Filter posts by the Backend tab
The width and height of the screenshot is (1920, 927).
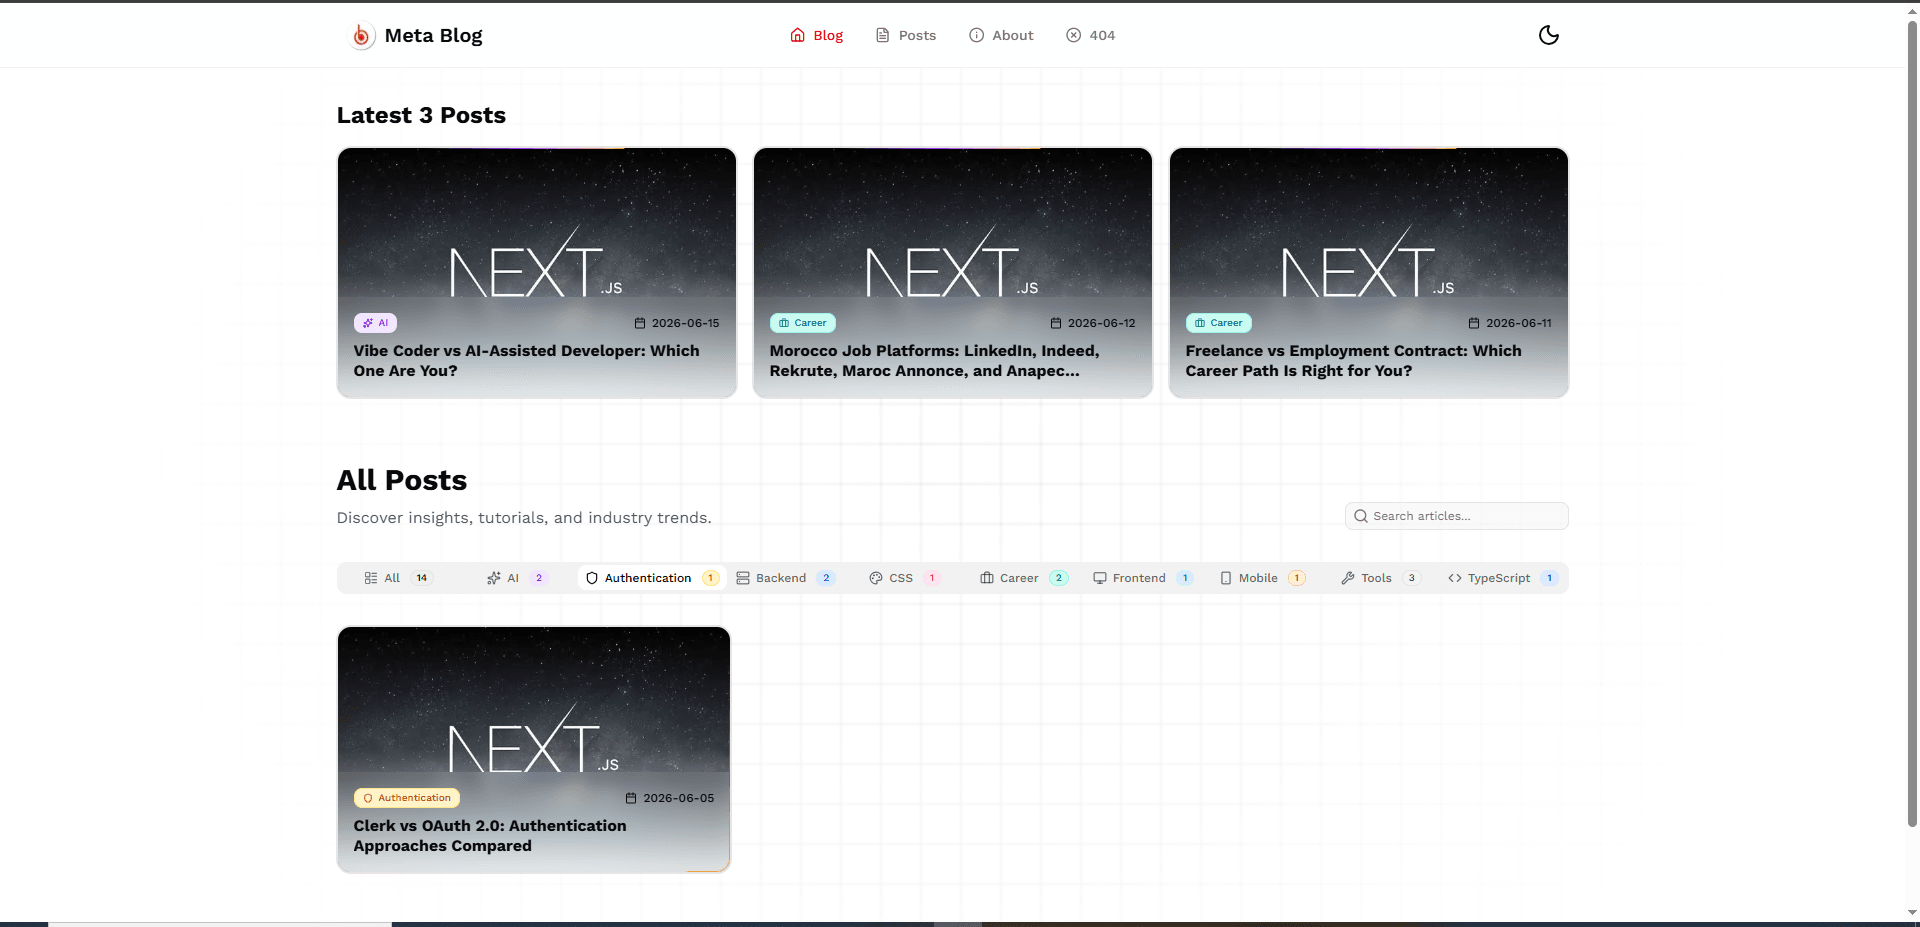pyautogui.click(x=785, y=578)
